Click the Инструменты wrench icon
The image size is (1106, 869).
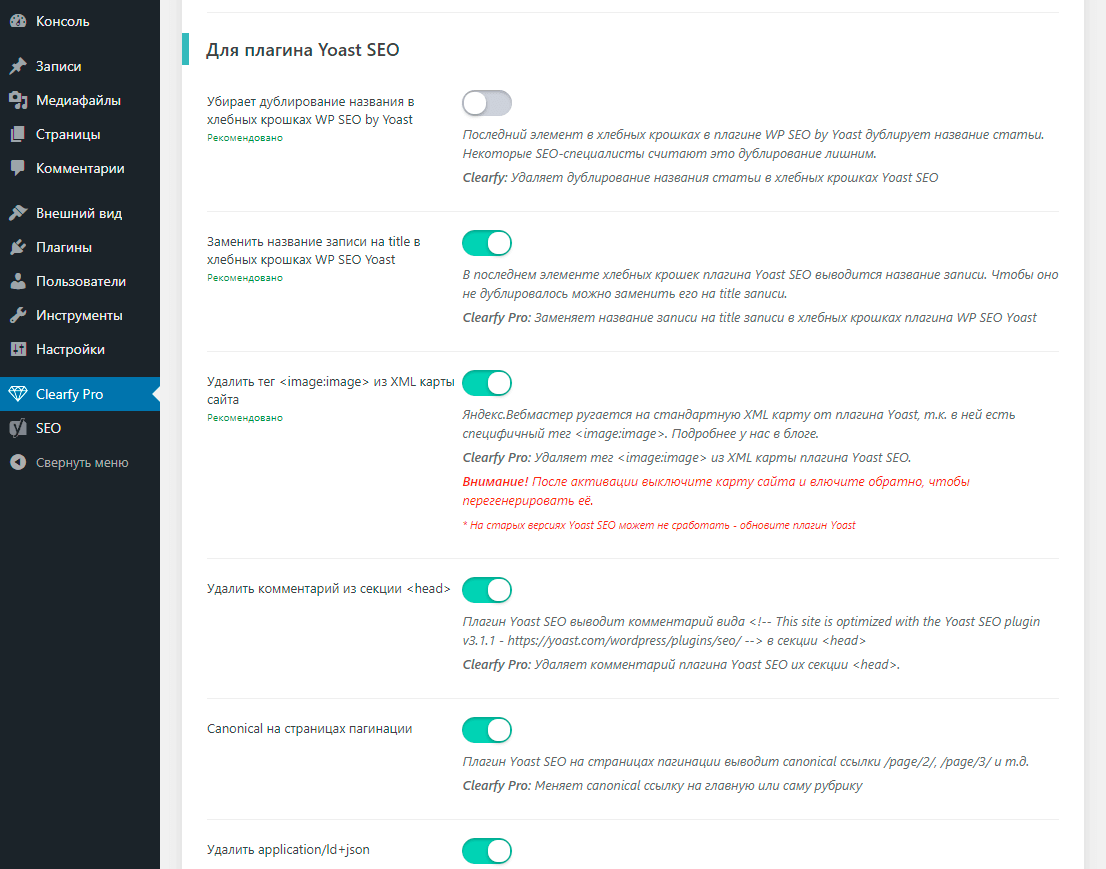(18, 315)
